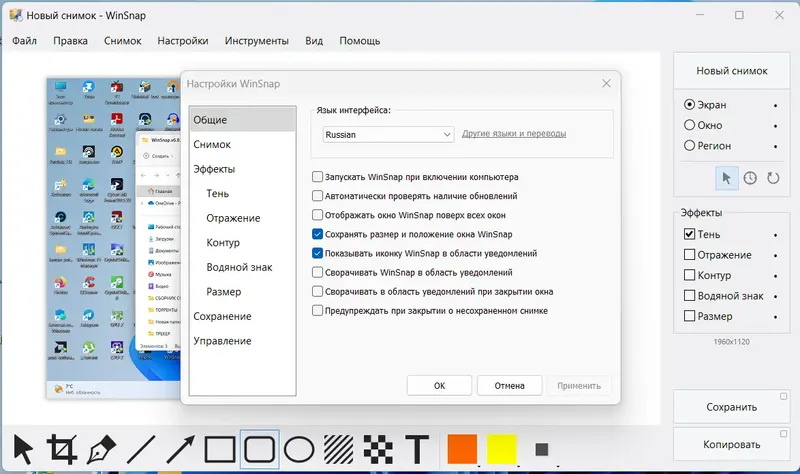Select the Pen drawing tool

tap(102, 450)
